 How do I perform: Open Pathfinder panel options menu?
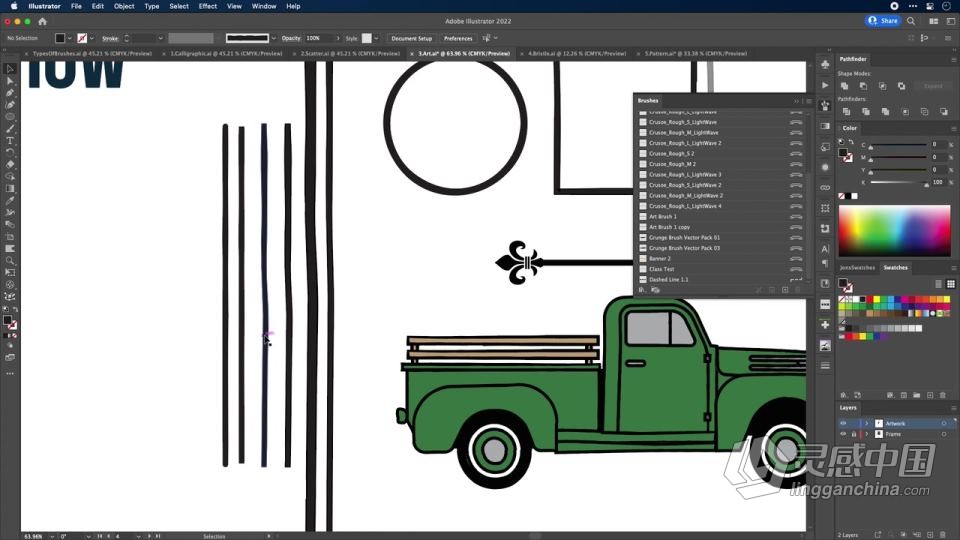click(953, 59)
